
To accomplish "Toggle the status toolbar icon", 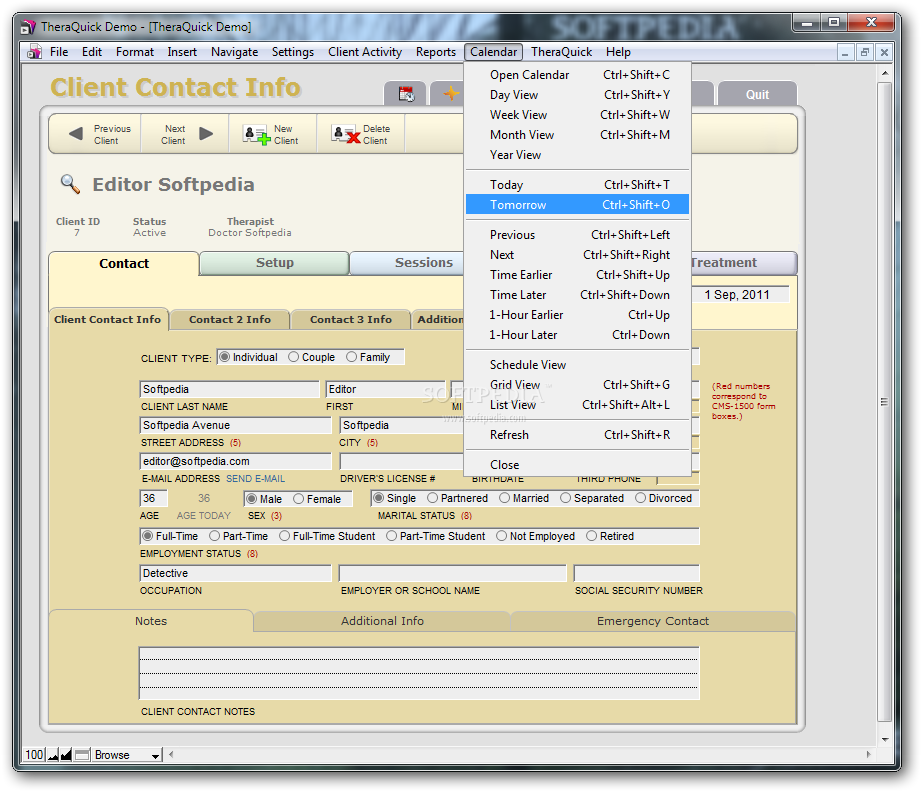I will point(82,755).
